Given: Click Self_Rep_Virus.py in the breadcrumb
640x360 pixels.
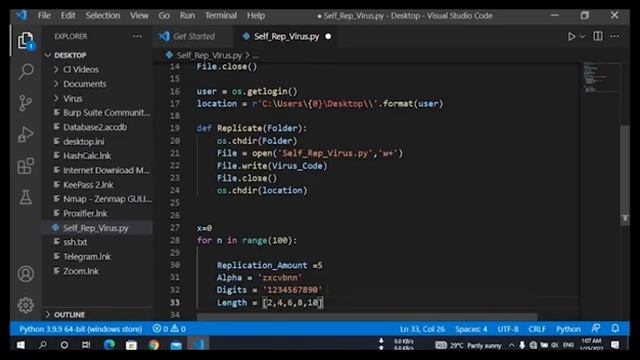Looking at the screenshot, I should [209, 55].
